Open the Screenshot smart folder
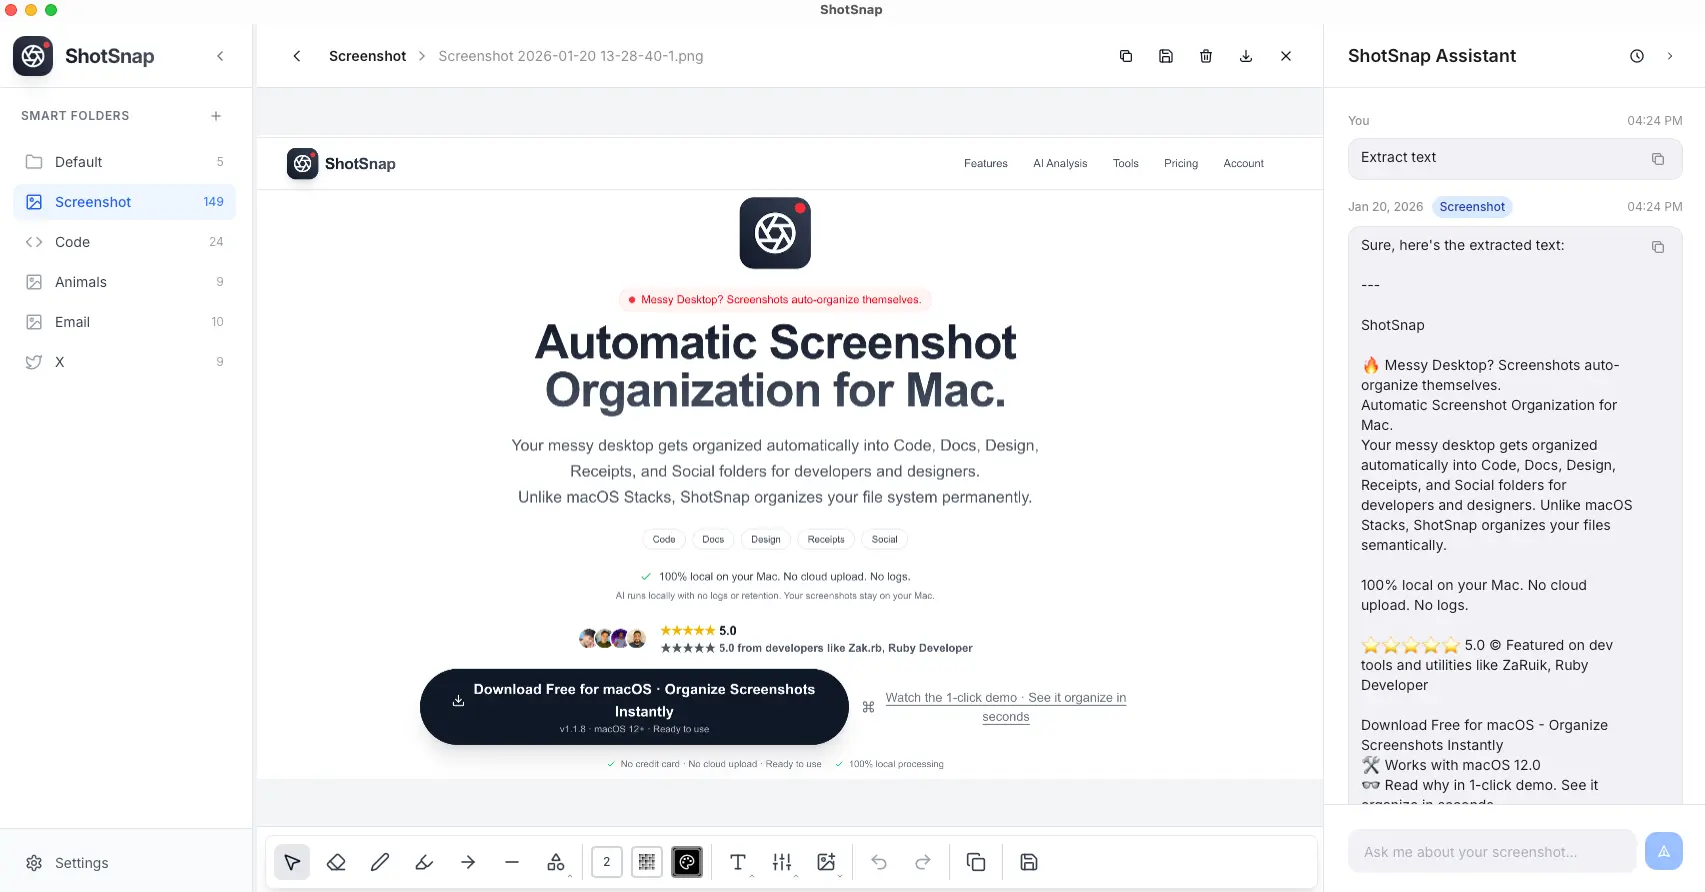The image size is (1705, 892). coord(125,202)
